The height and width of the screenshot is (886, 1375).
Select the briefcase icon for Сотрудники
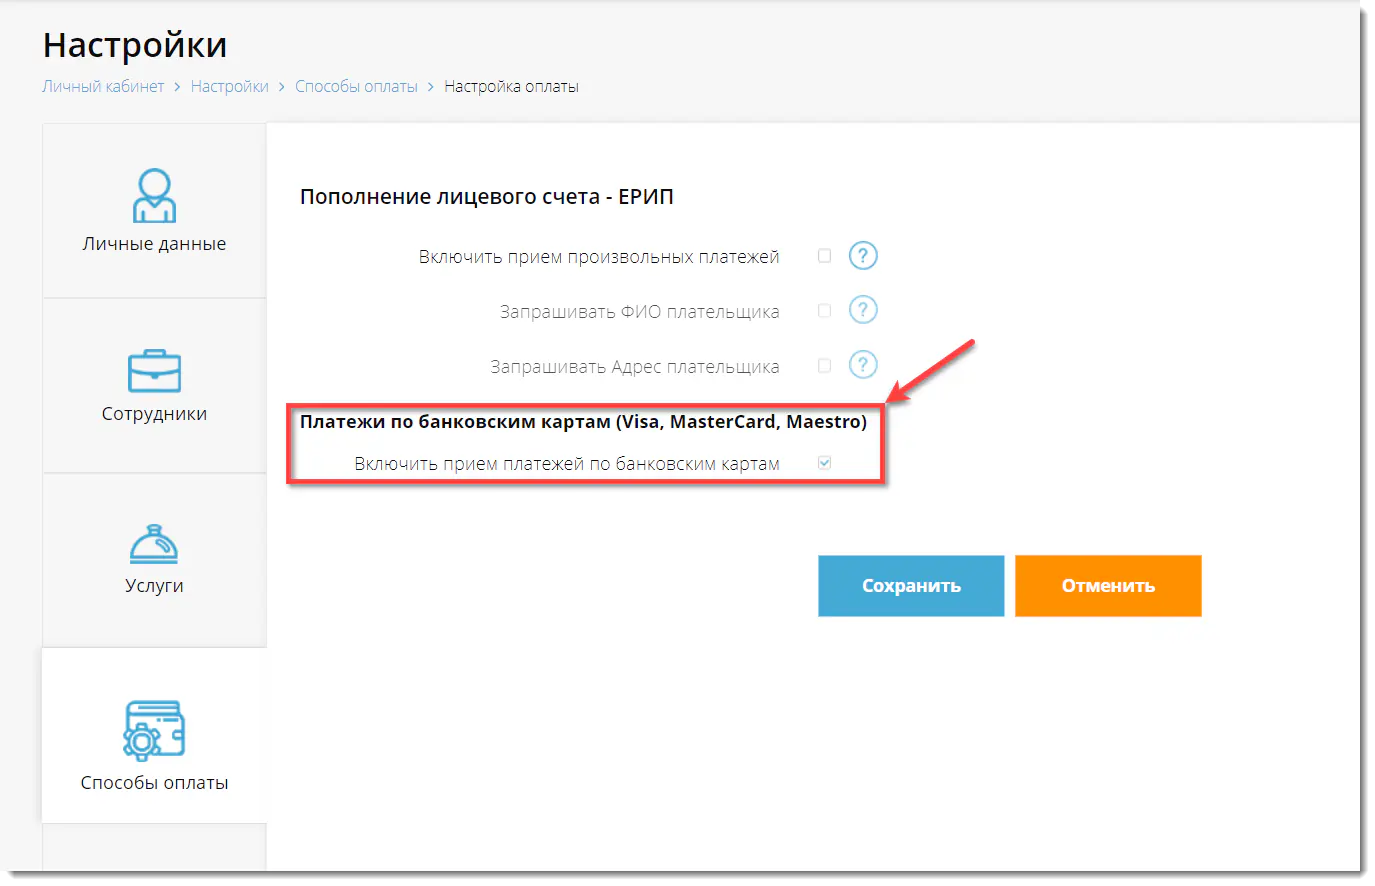154,371
